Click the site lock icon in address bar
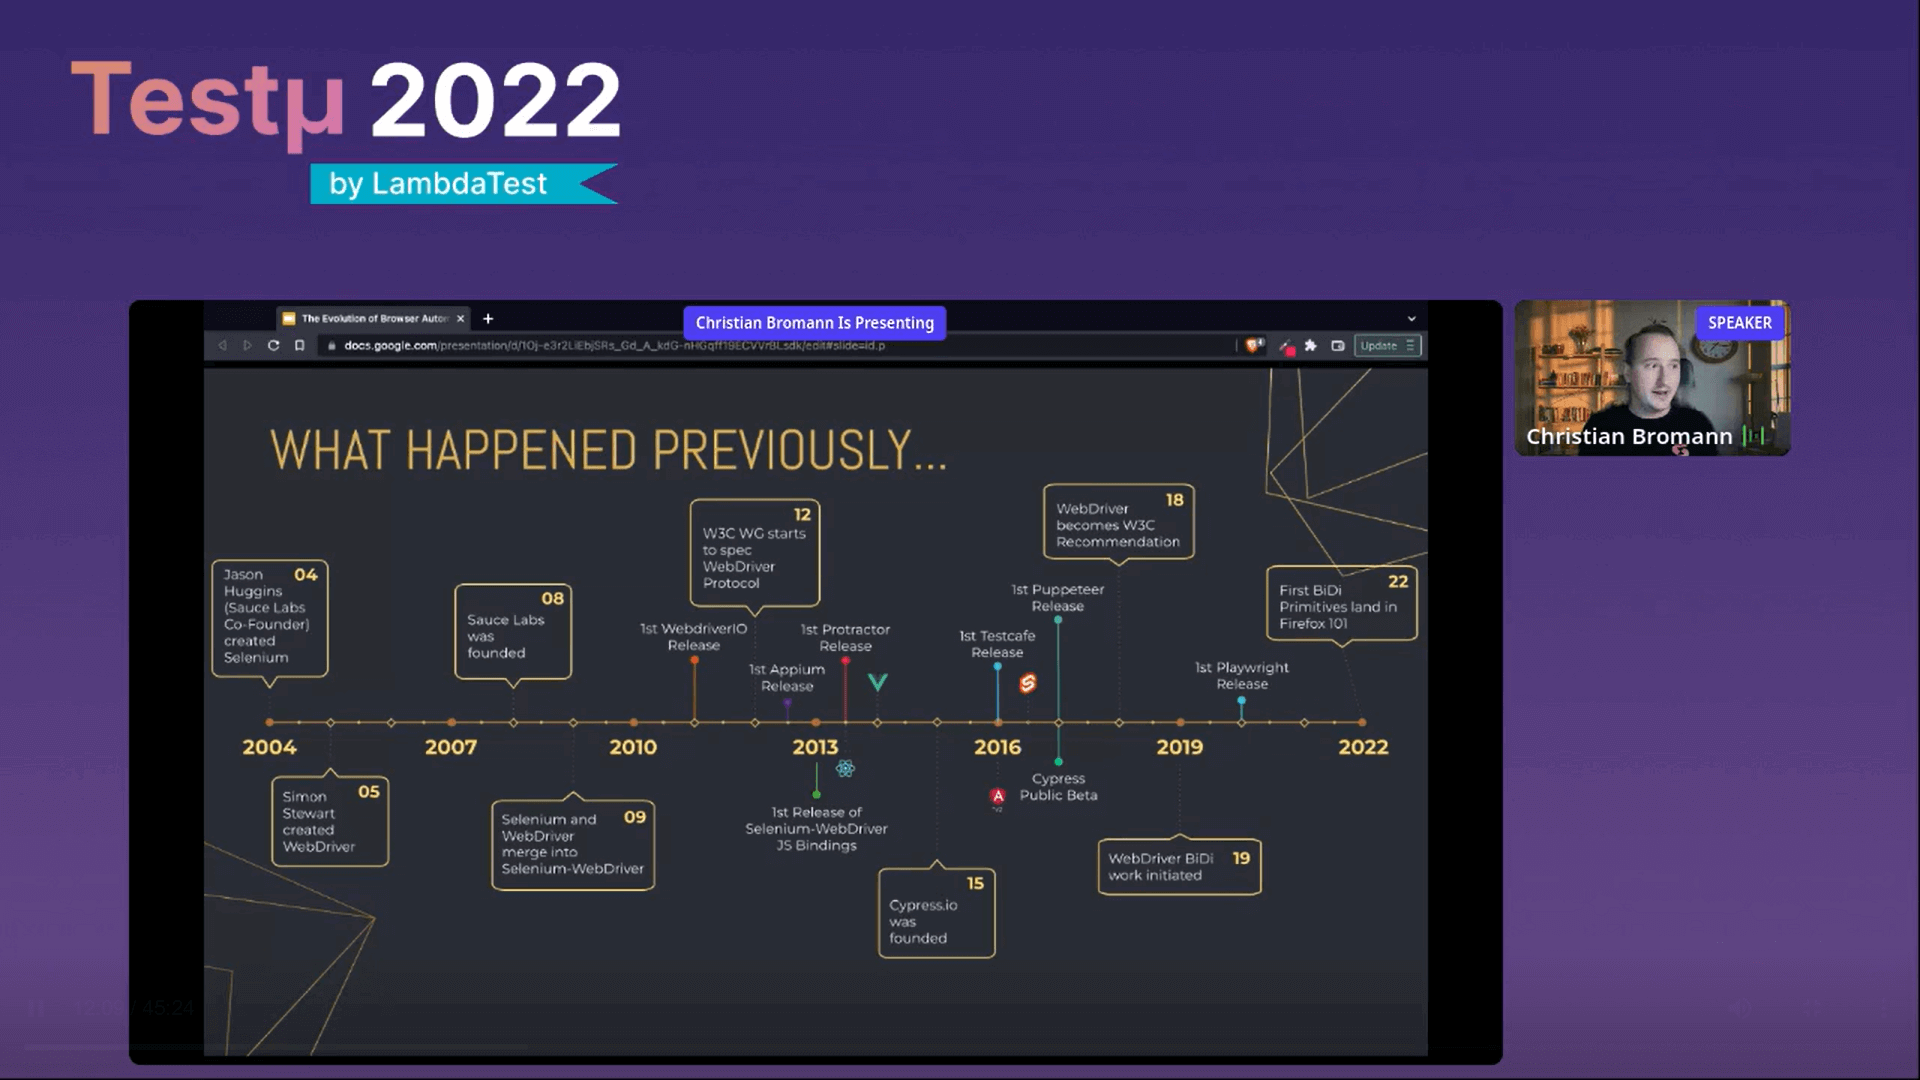The width and height of the screenshot is (1920, 1080). [332, 346]
